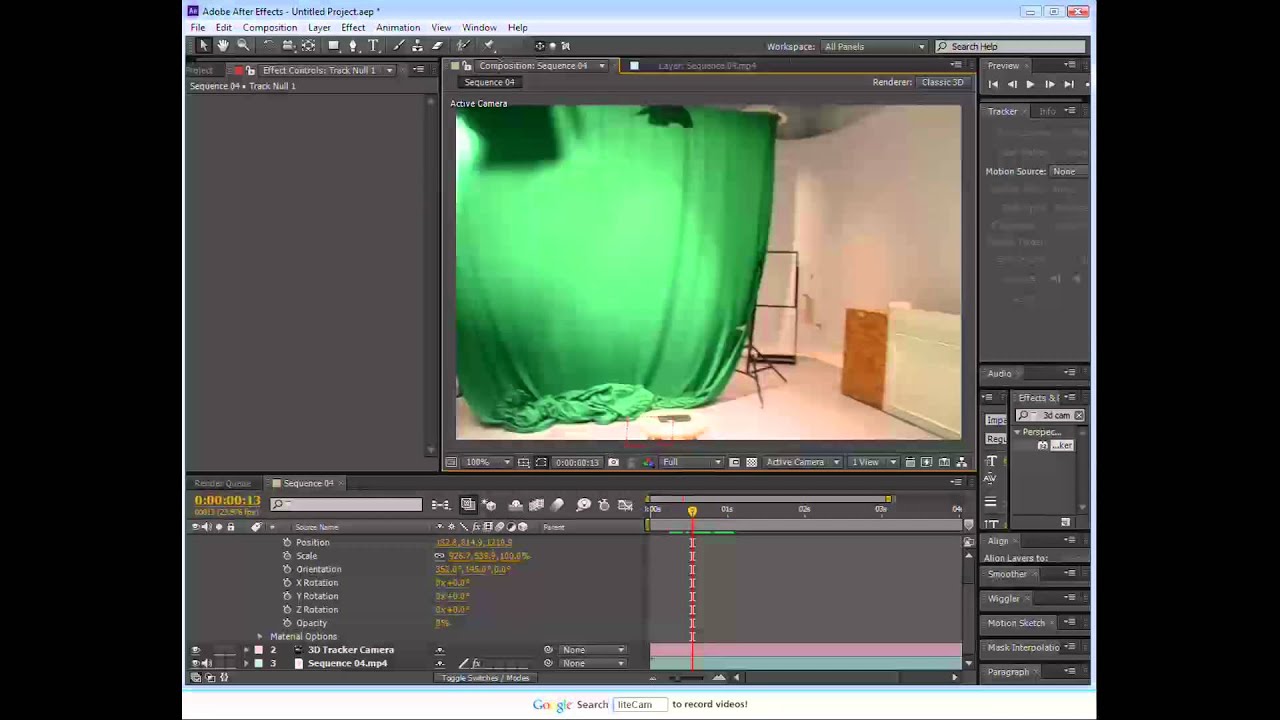Hide the 3D Tracker Camera layer
Viewport: 1280px width, 720px height.
[195, 650]
